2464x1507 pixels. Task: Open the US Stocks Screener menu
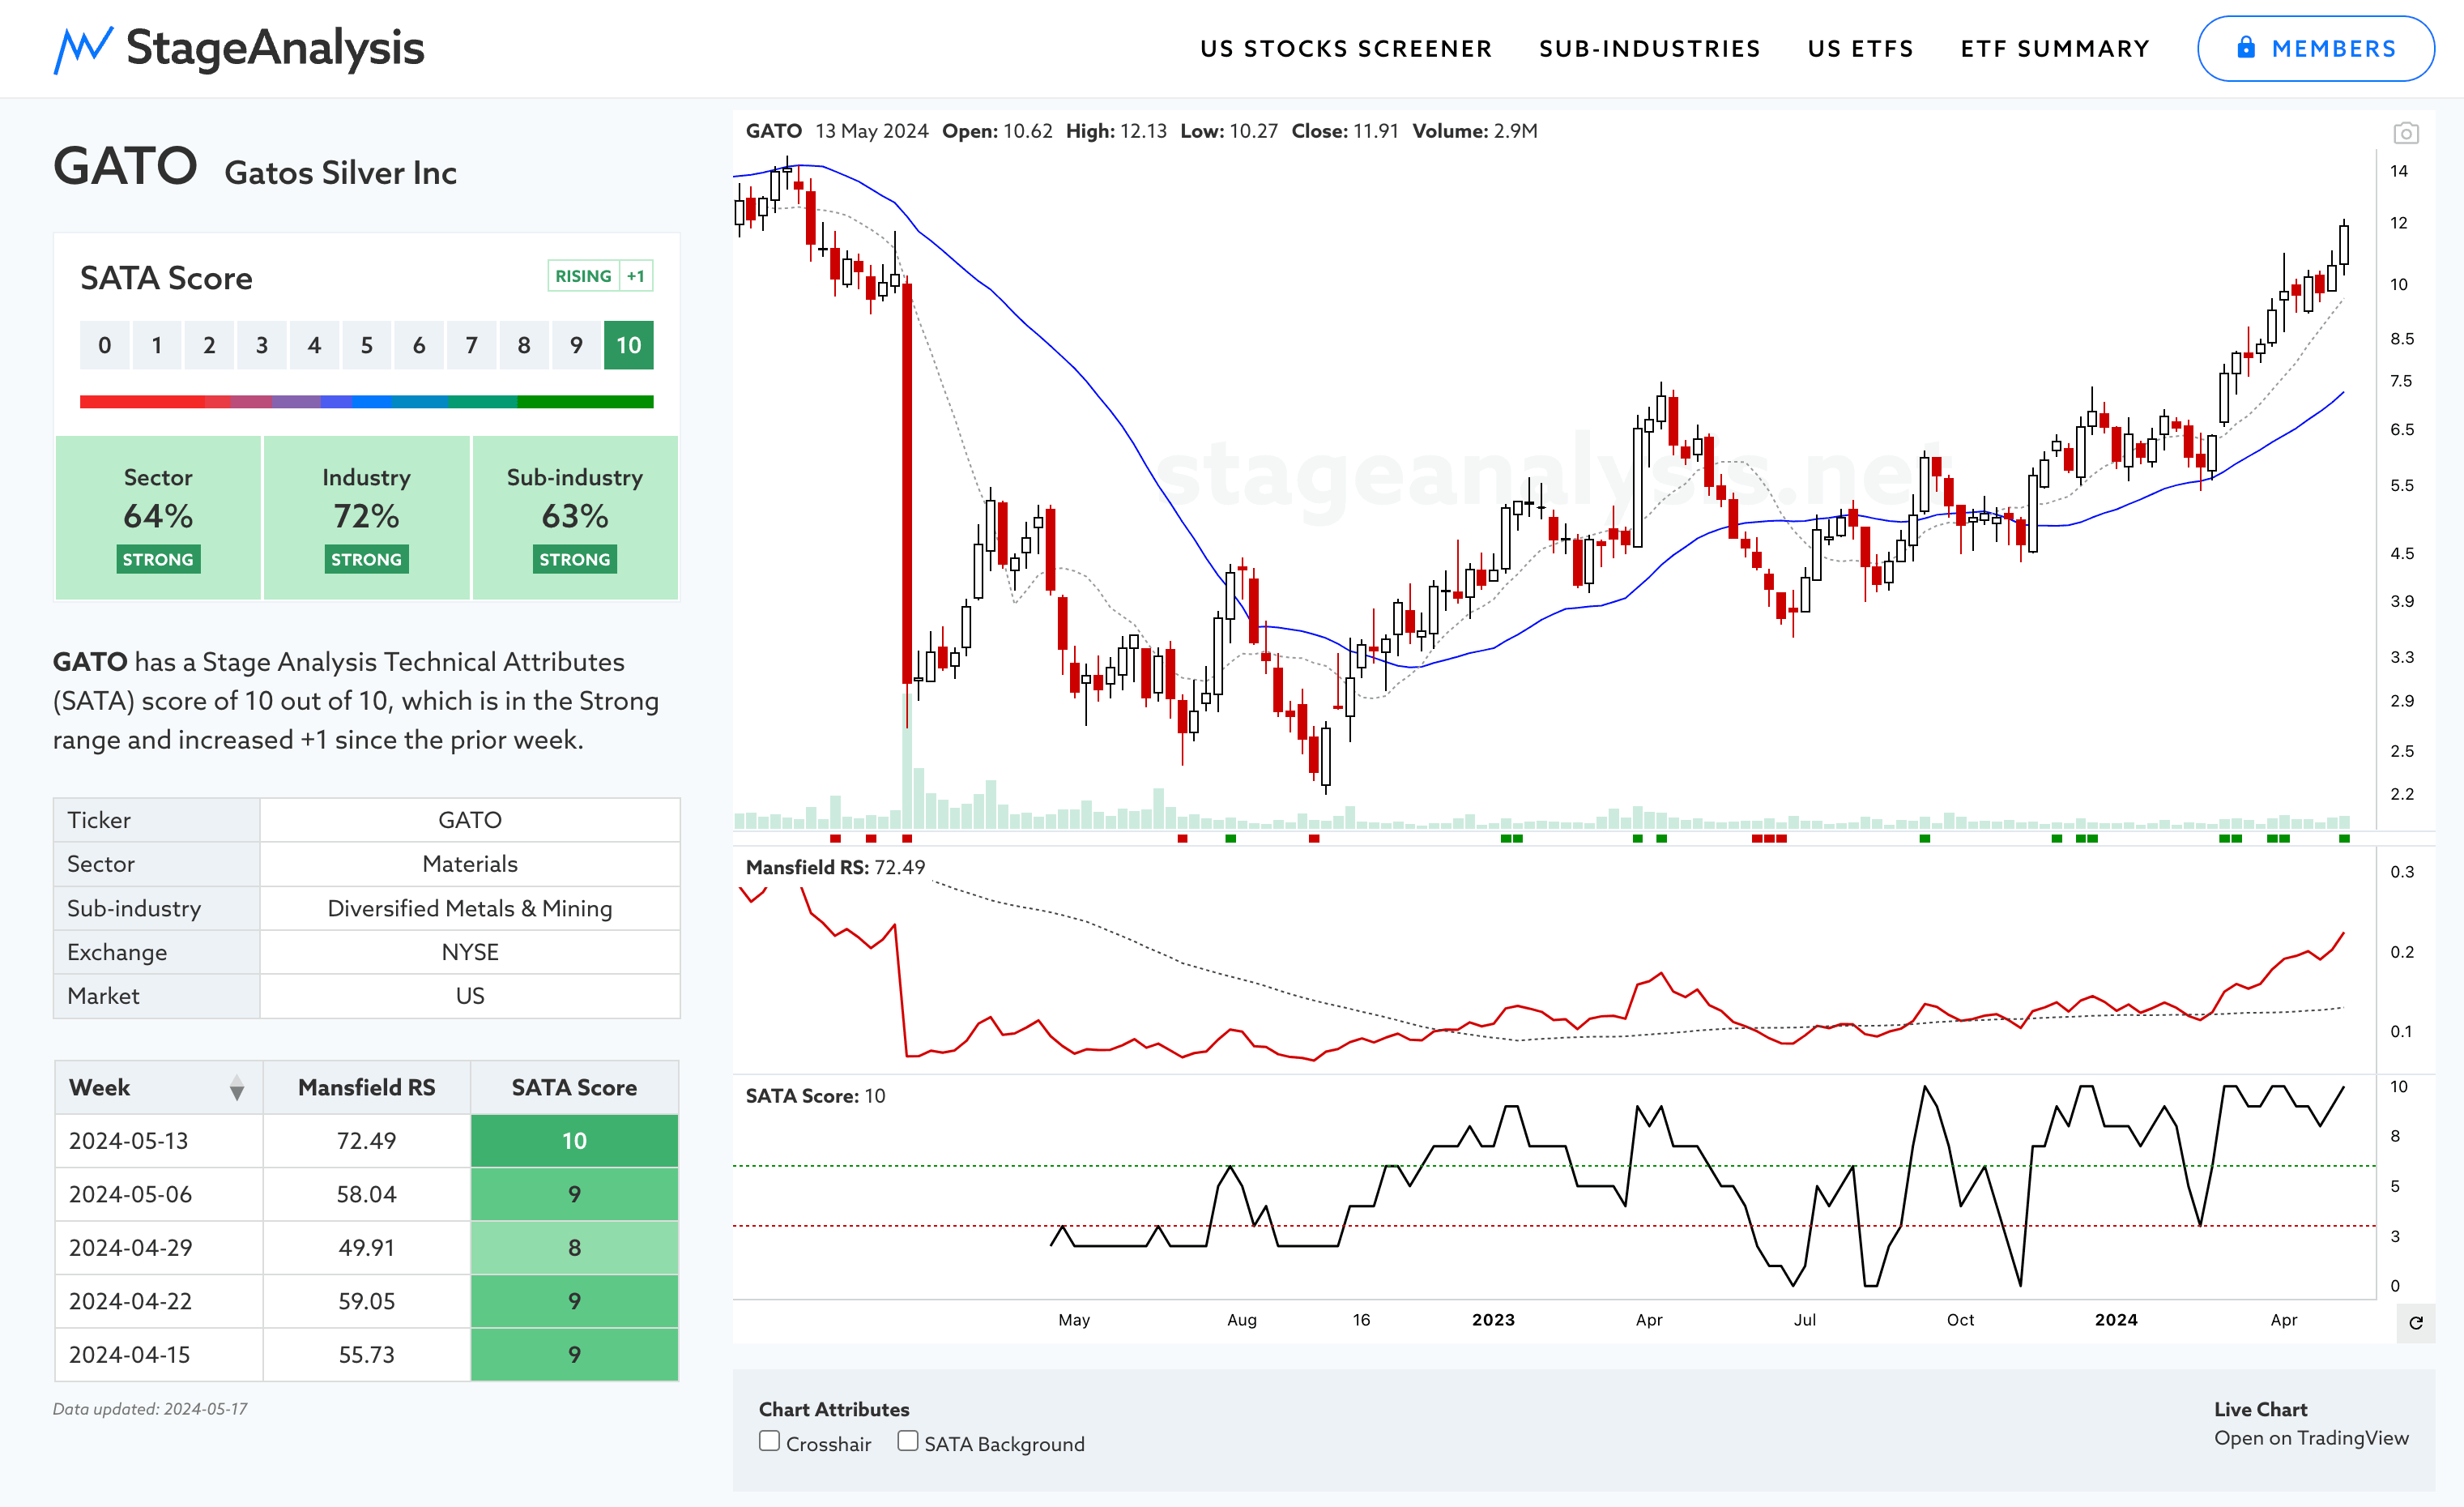pos(1346,49)
